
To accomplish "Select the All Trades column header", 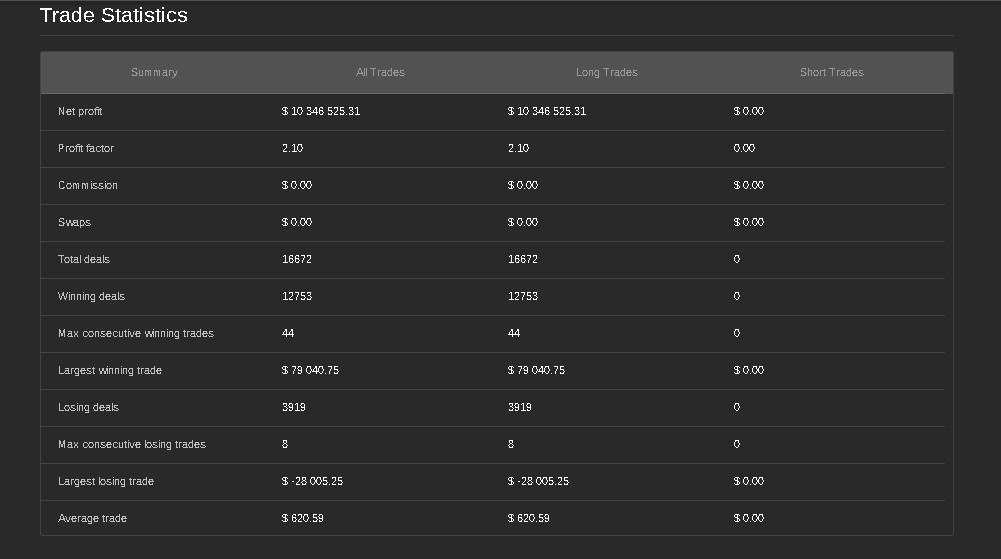I will click(380, 72).
